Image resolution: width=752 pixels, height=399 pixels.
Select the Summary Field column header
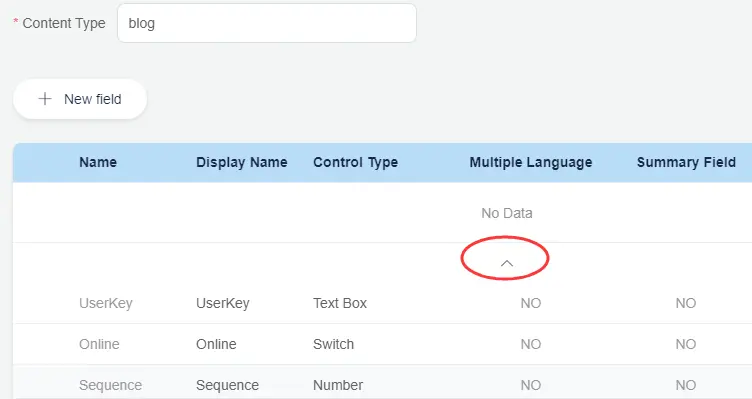[x=686, y=162]
